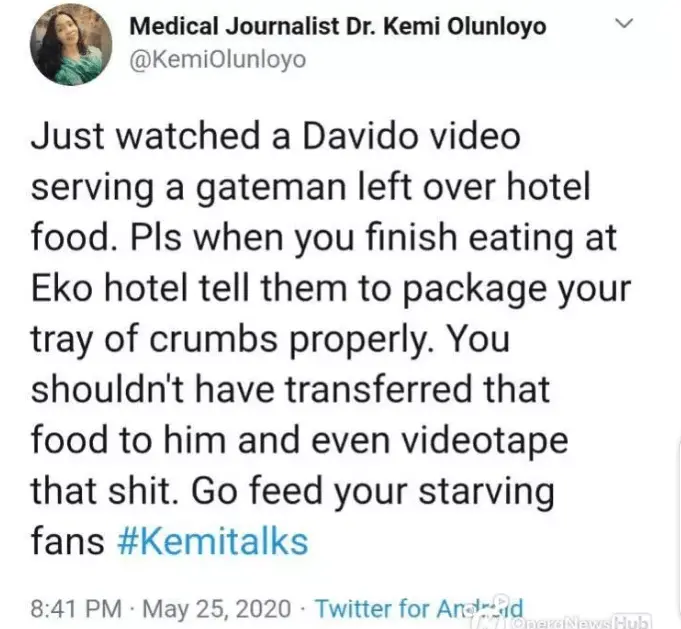Click the @KemiOlunloyo handle
This screenshot has width=681, height=629.
(x=218, y=60)
